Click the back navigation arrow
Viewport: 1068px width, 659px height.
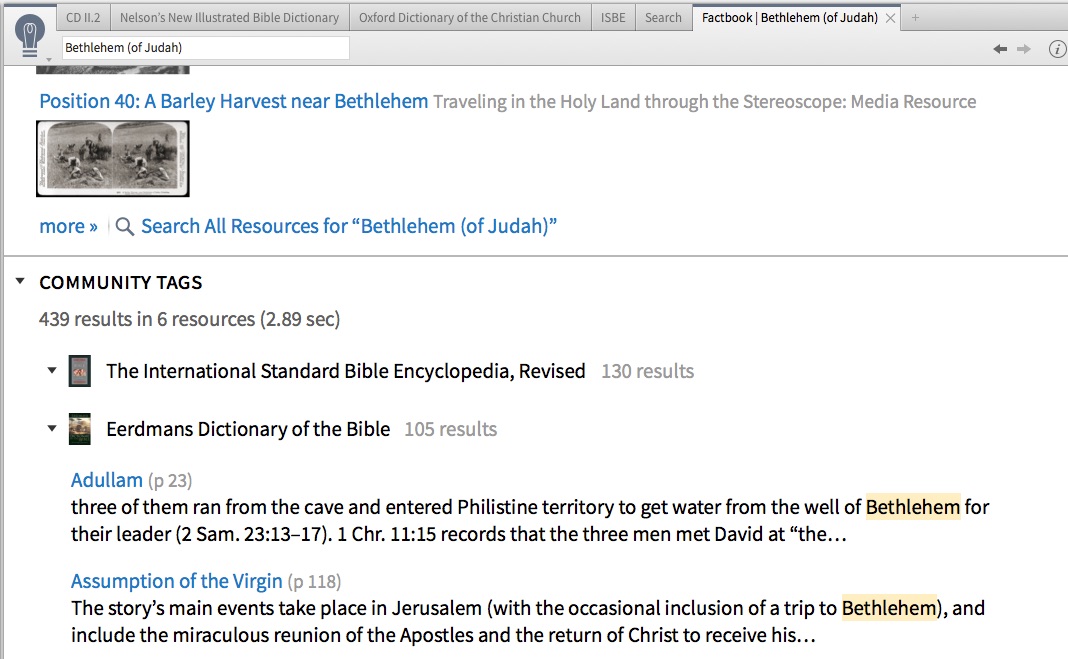tap(1000, 47)
